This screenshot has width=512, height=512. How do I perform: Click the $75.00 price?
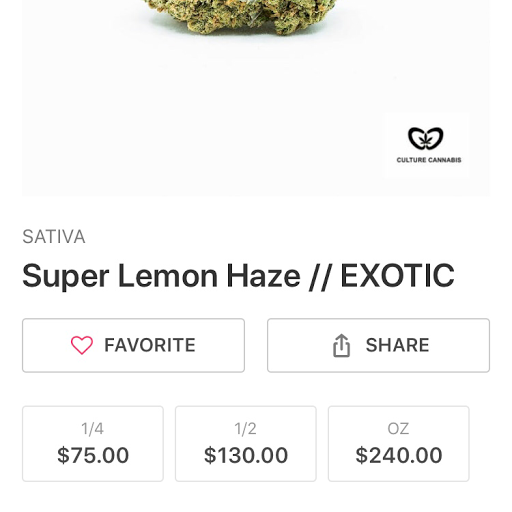coord(93,455)
